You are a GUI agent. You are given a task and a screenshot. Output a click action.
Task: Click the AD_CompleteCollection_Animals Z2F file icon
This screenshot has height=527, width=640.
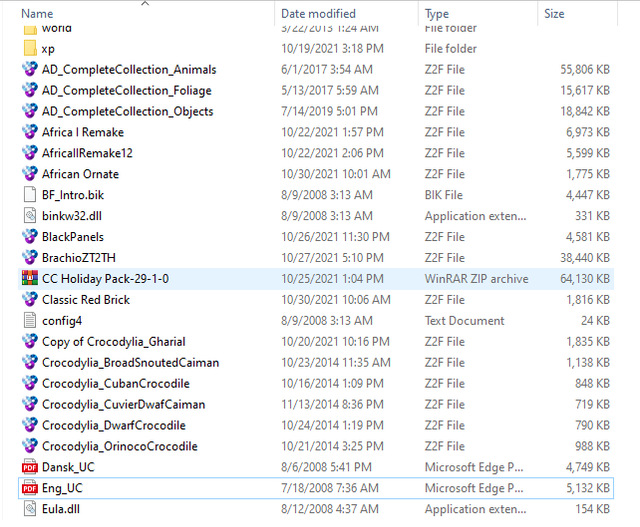click(30, 69)
